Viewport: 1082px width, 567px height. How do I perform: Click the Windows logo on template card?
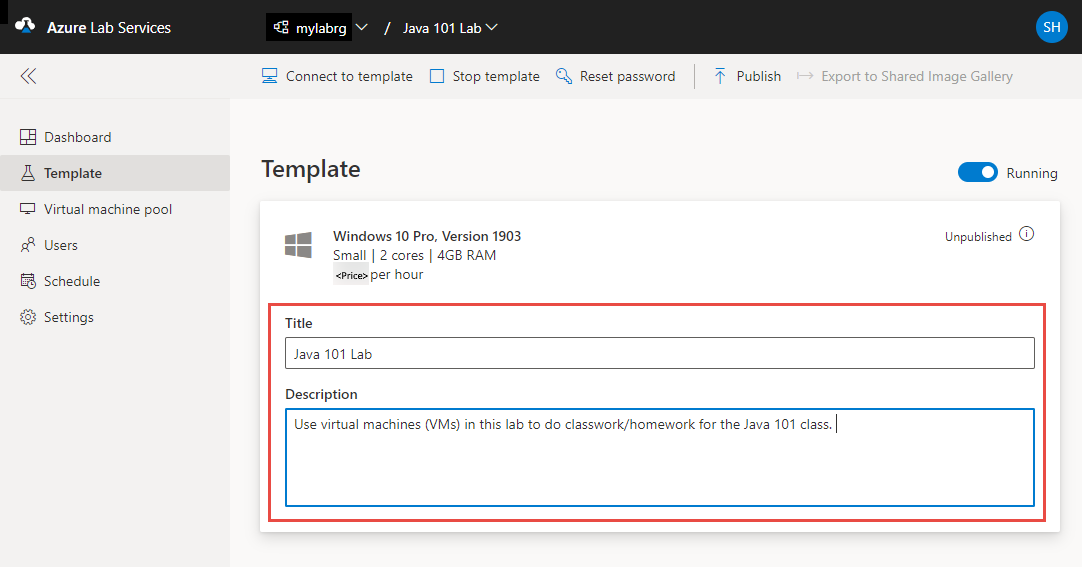[x=298, y=246]
